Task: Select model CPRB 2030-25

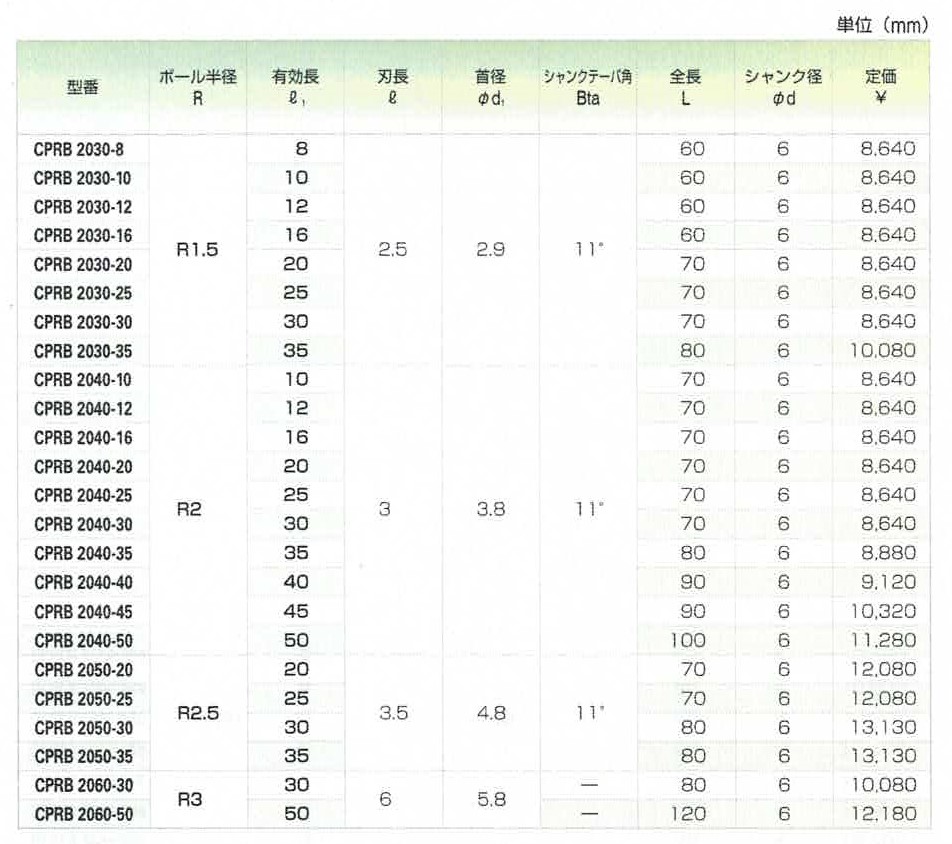Action: [x=83, y=293]
